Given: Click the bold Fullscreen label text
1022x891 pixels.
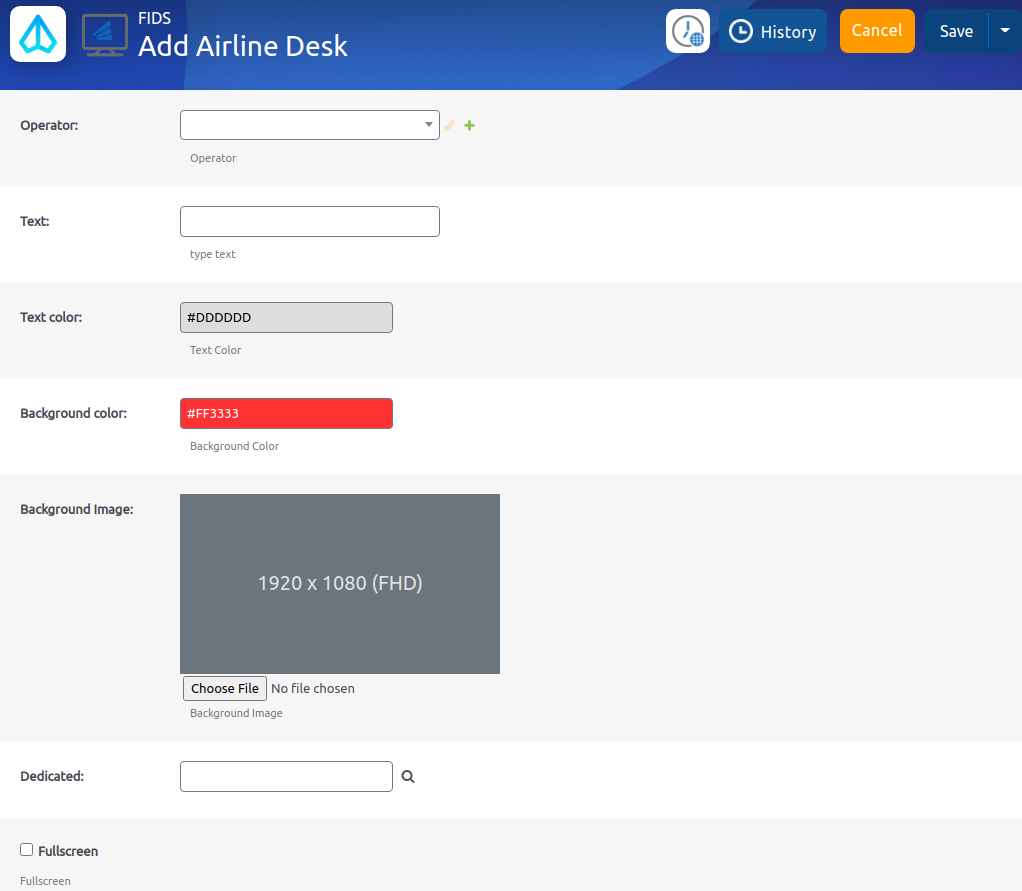Looking at the screenshot, I should [68, 851].
